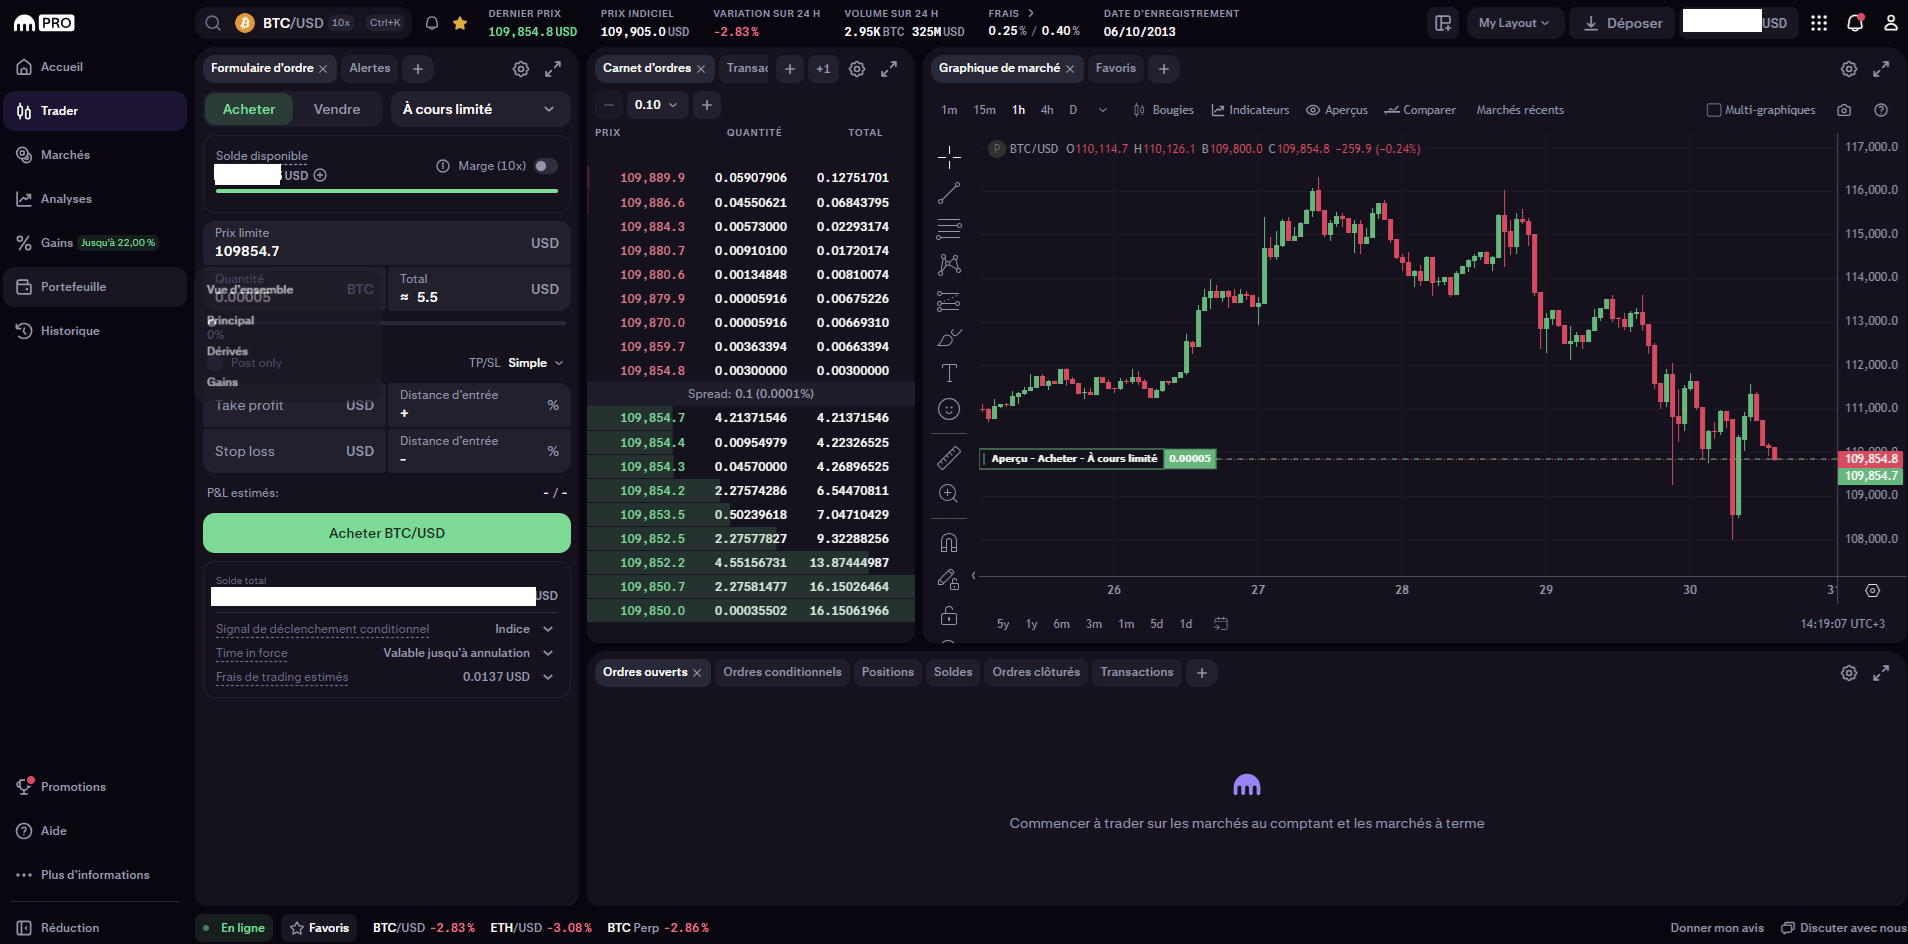Switch to the Positions tab
1908x944 pixels.
pos(887,672)
